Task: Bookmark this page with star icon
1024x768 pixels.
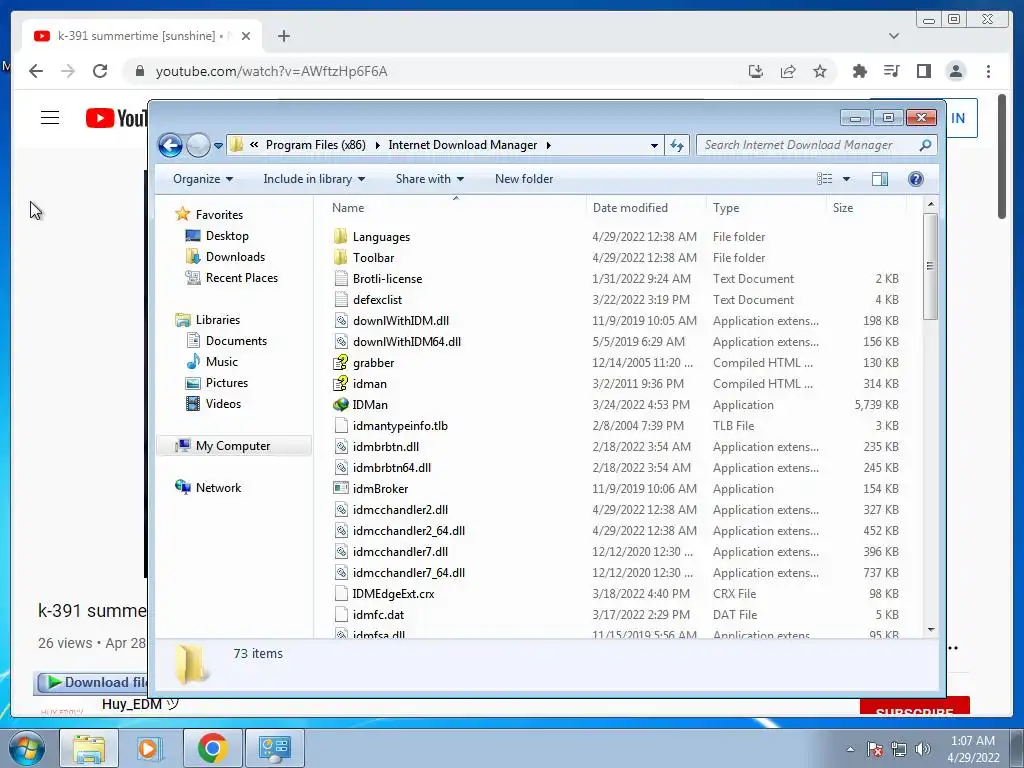Action: click(x=820, y=71)
